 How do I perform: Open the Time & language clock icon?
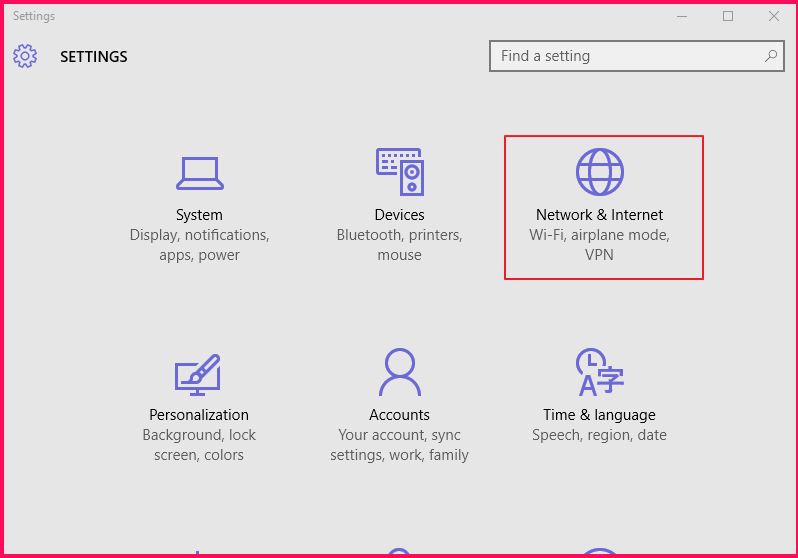[599, 373]
